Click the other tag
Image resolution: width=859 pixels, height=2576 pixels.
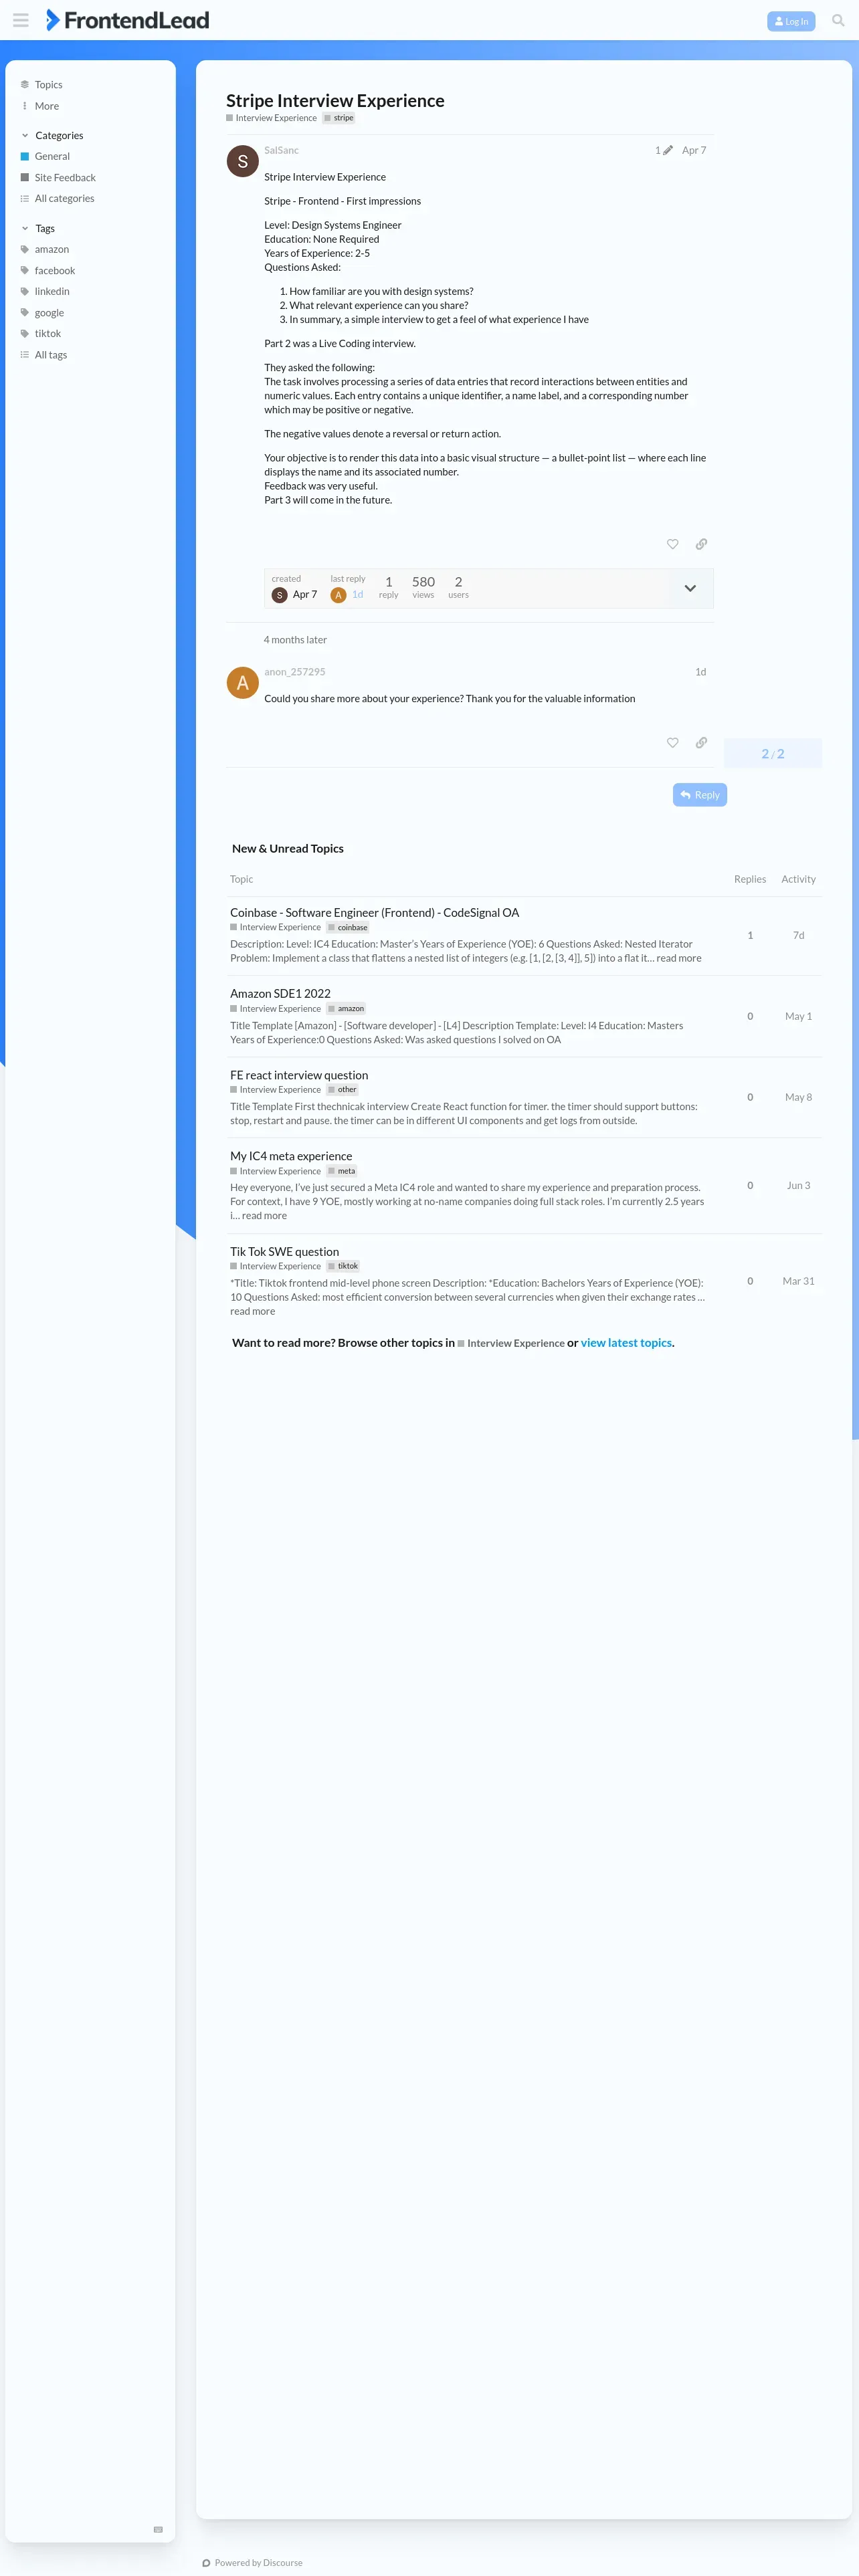coord(343,1090)
